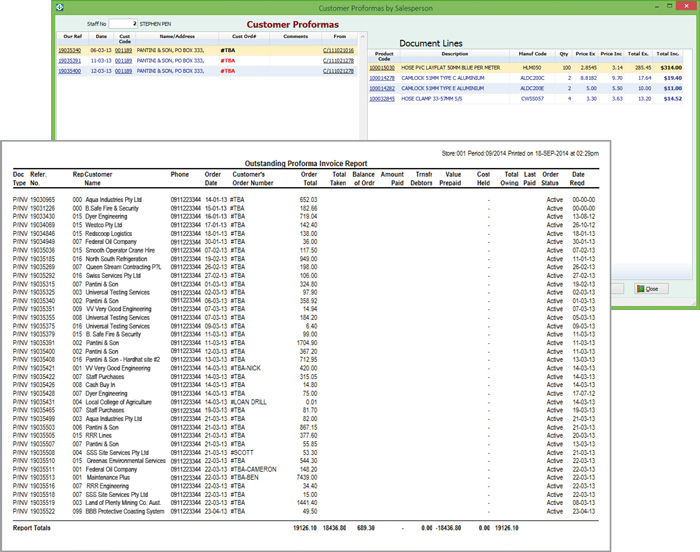This screenshot has height=552, width=700.
Task: Open product code 100014278
Action: click(x=382, y=78)
